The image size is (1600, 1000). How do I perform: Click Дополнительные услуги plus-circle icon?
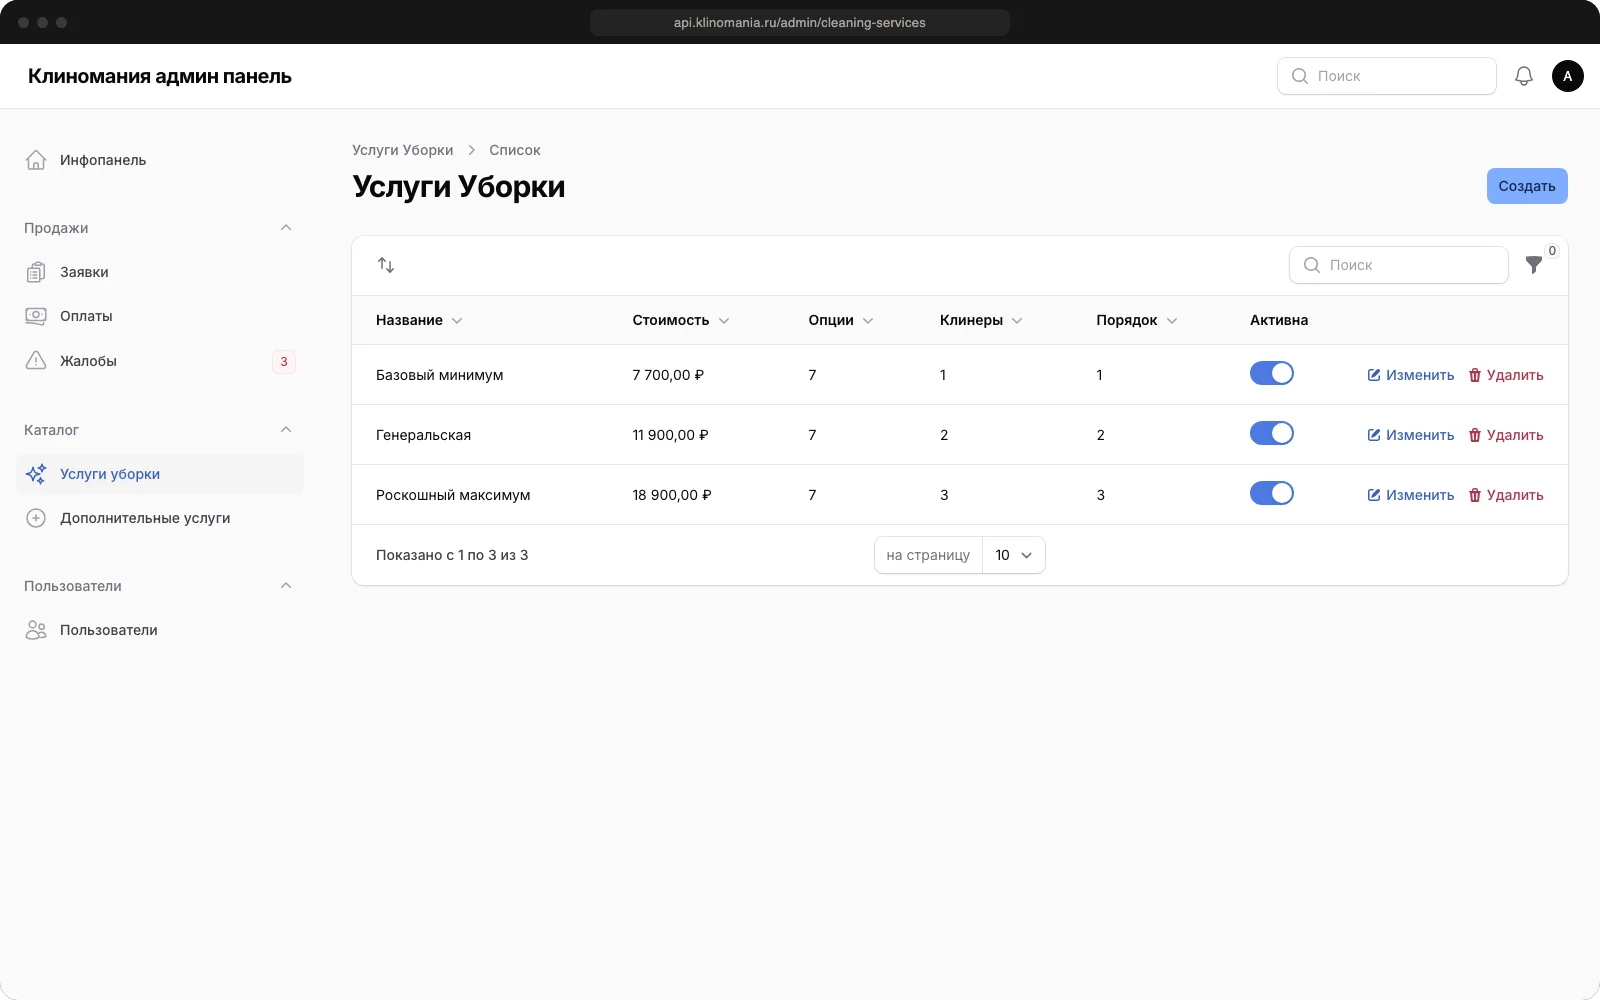click(x=36, y=518)
